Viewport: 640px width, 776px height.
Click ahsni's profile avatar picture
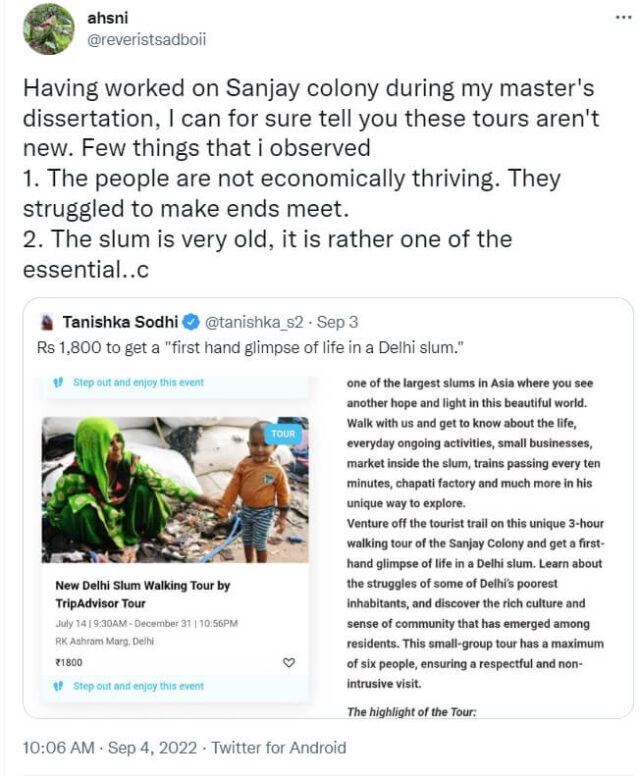[49, 29]
